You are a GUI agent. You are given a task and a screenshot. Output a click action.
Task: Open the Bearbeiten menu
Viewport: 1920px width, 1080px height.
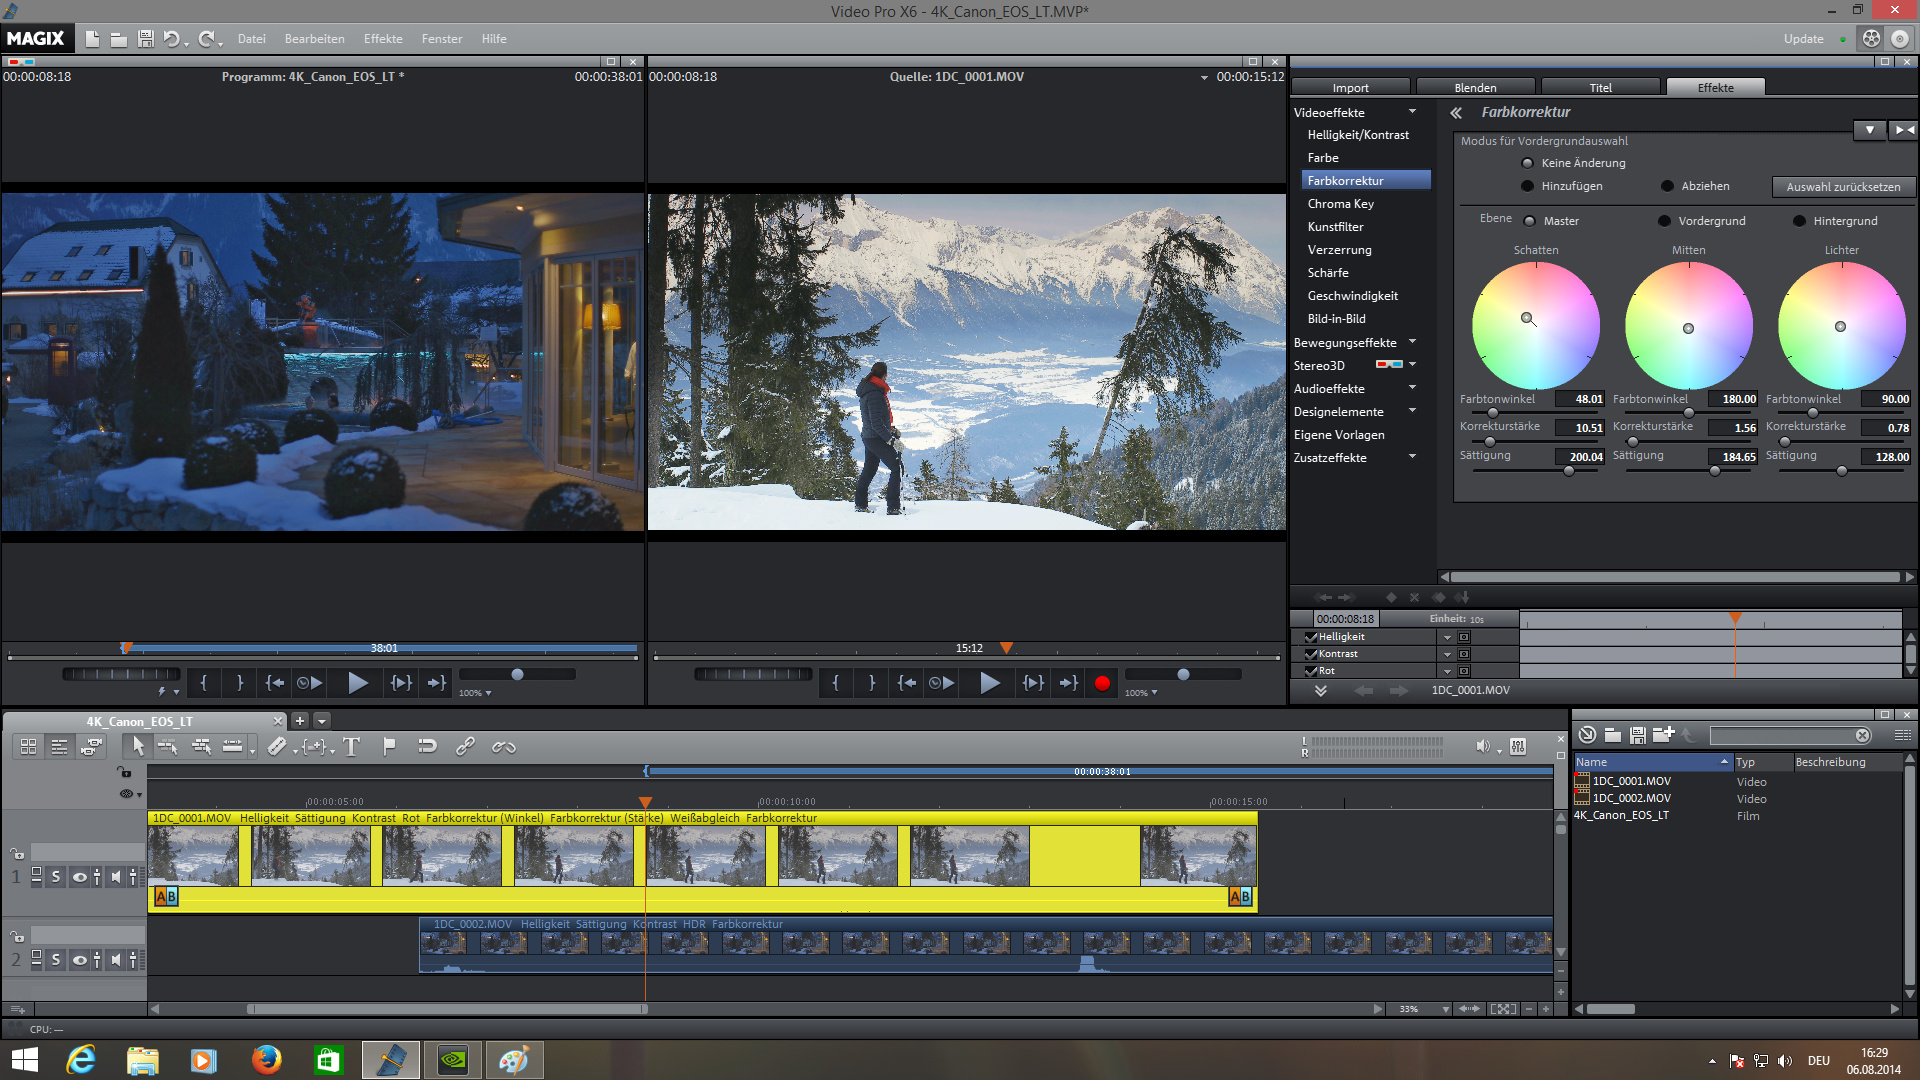[x=314, y=39]
